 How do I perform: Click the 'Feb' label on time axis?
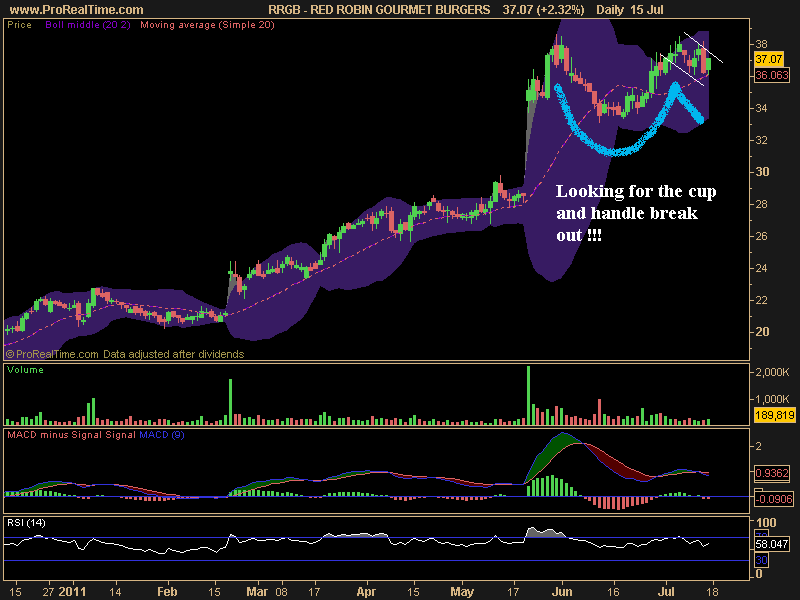point(167,592)
